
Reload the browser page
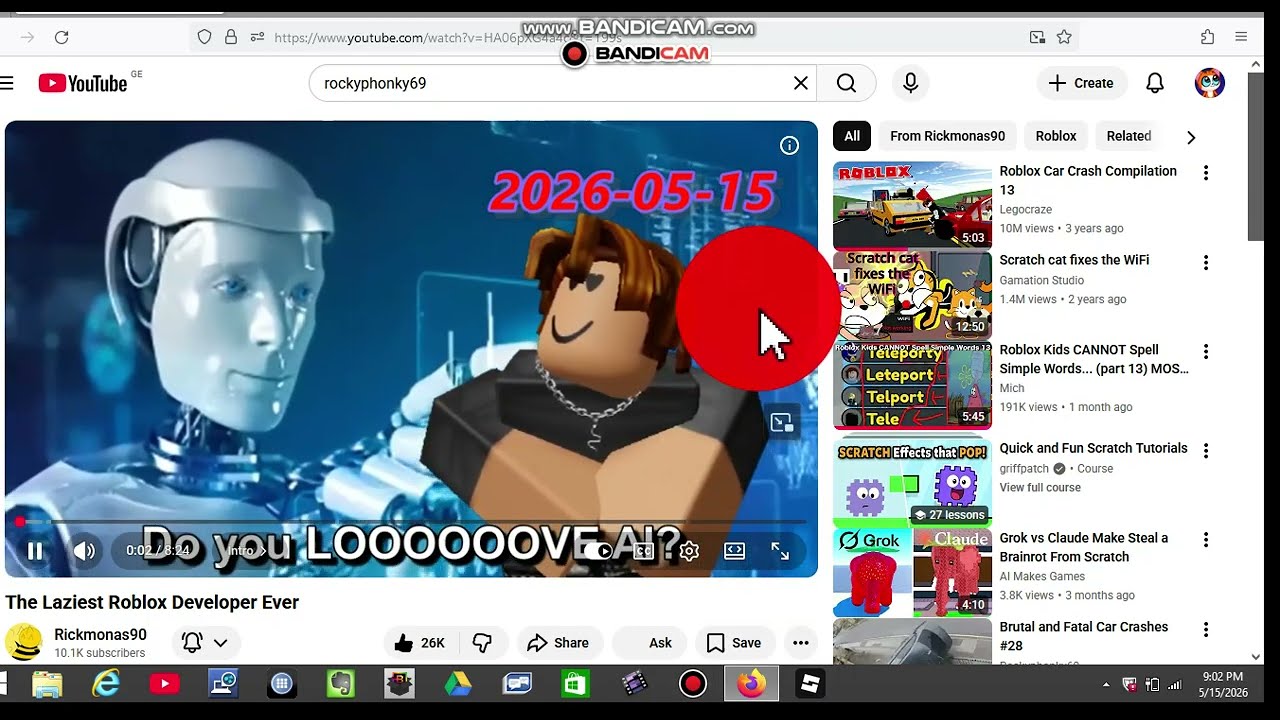[x=61, y=37]
